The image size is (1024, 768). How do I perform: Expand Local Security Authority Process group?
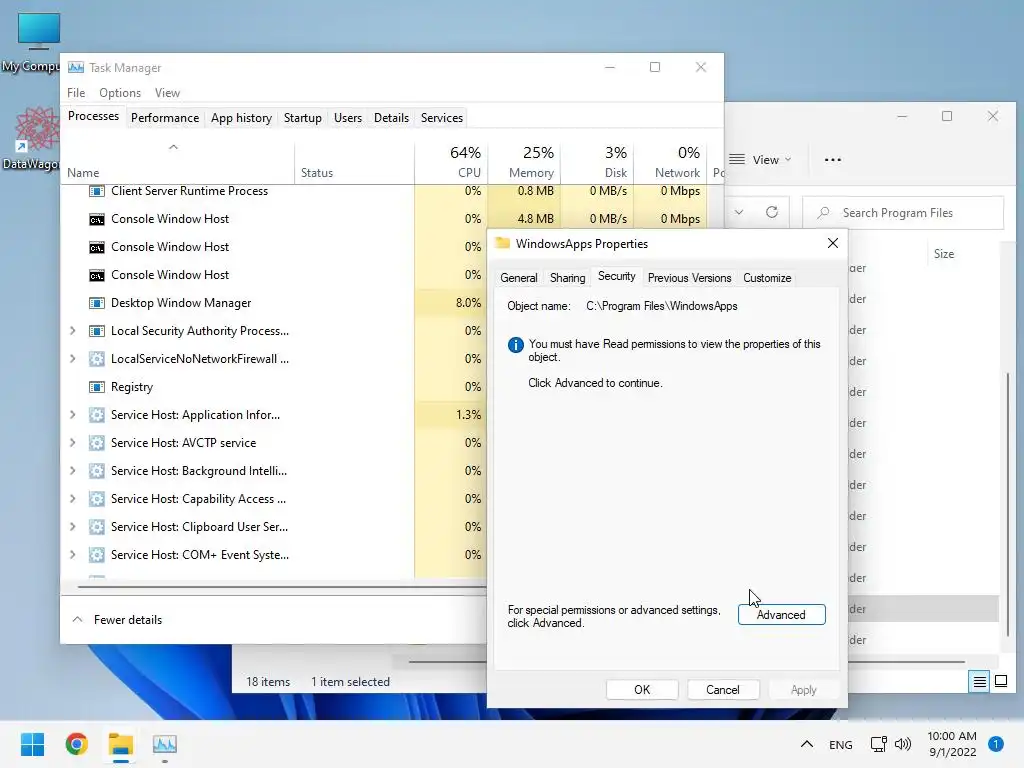pyautogui.click(x=72, y=331)
